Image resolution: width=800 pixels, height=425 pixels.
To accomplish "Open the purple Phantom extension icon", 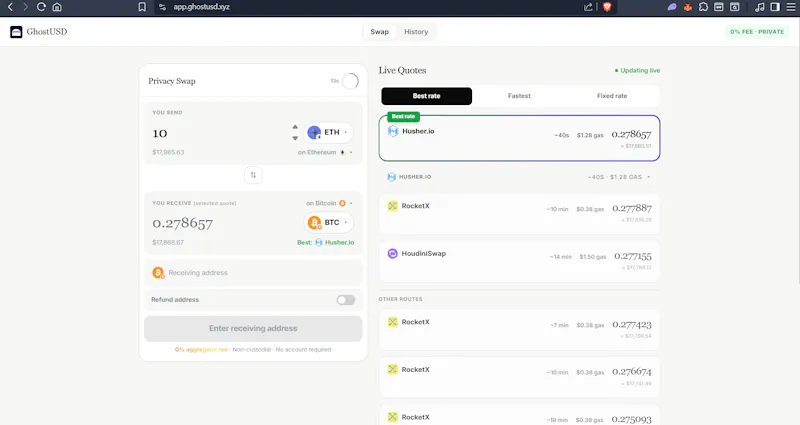I will 672,7.
